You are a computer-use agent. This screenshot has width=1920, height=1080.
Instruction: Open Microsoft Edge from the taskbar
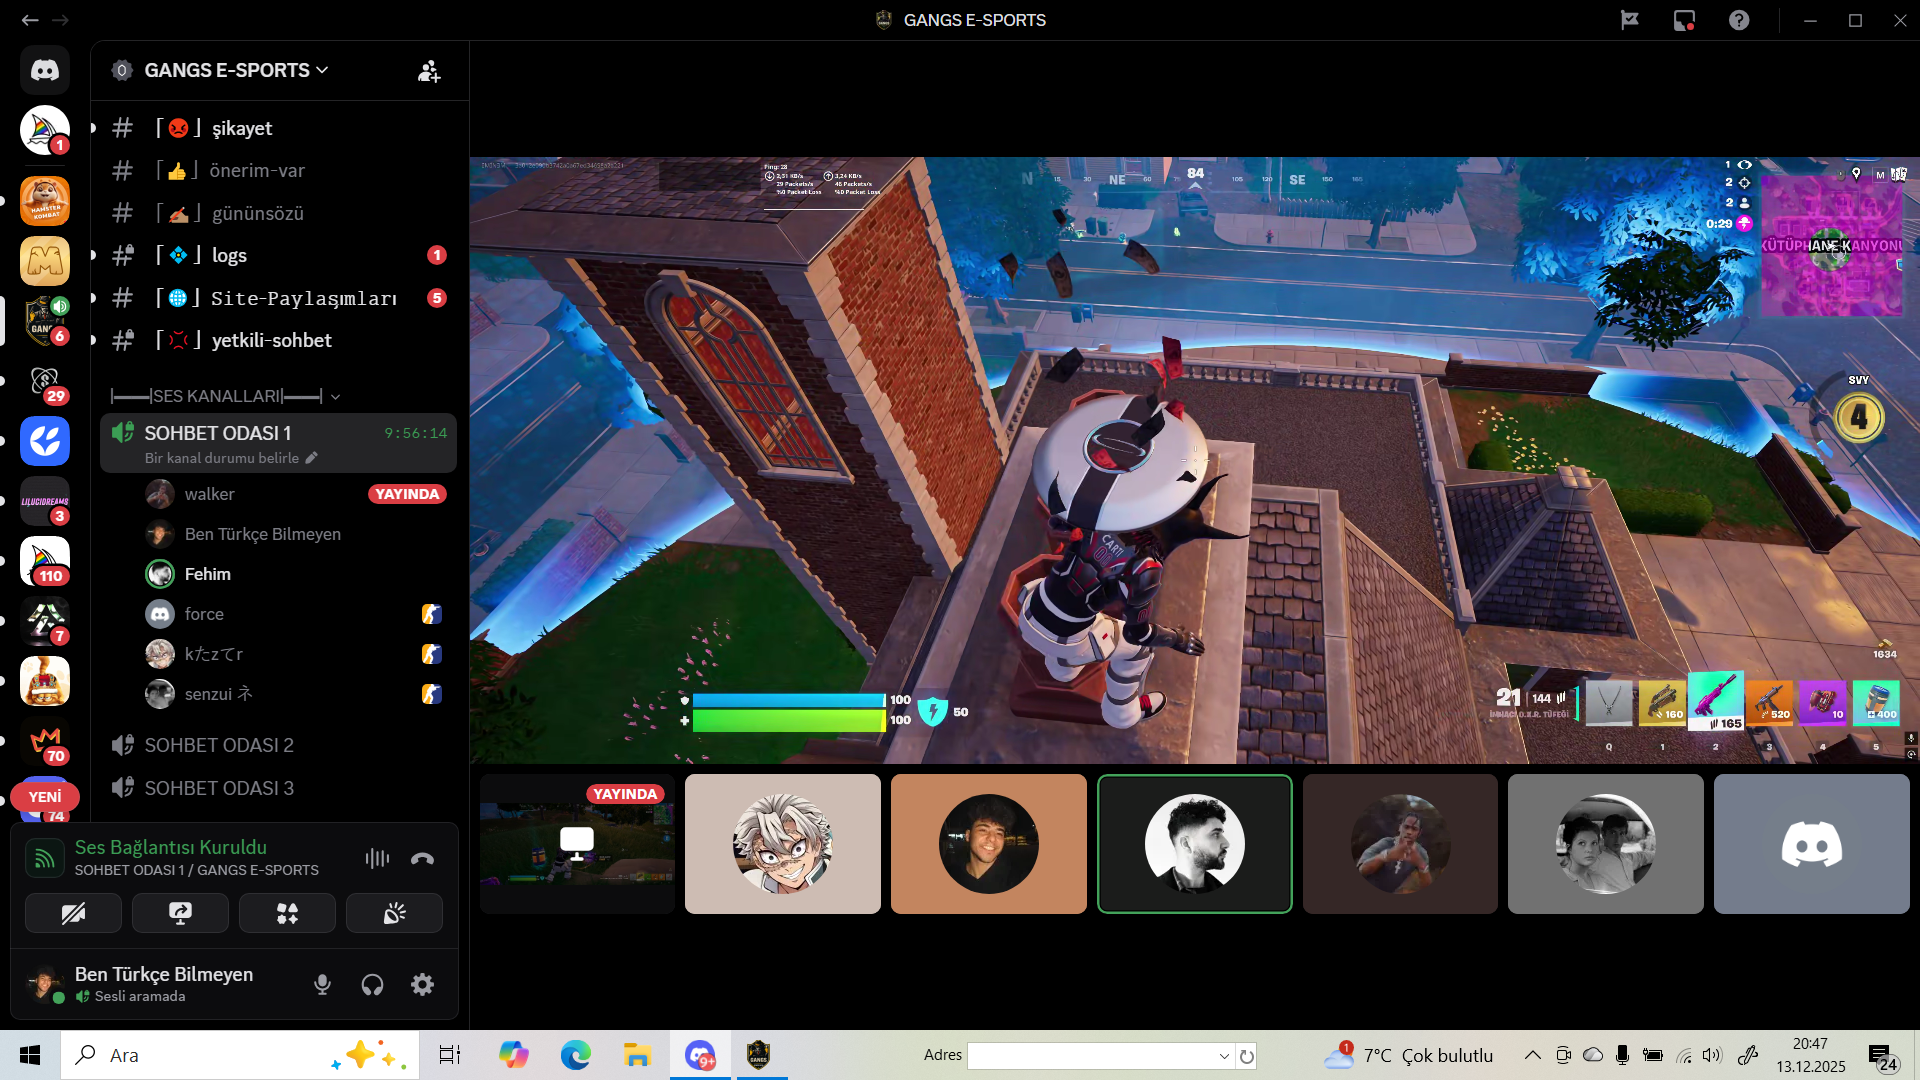(575, 1055)
